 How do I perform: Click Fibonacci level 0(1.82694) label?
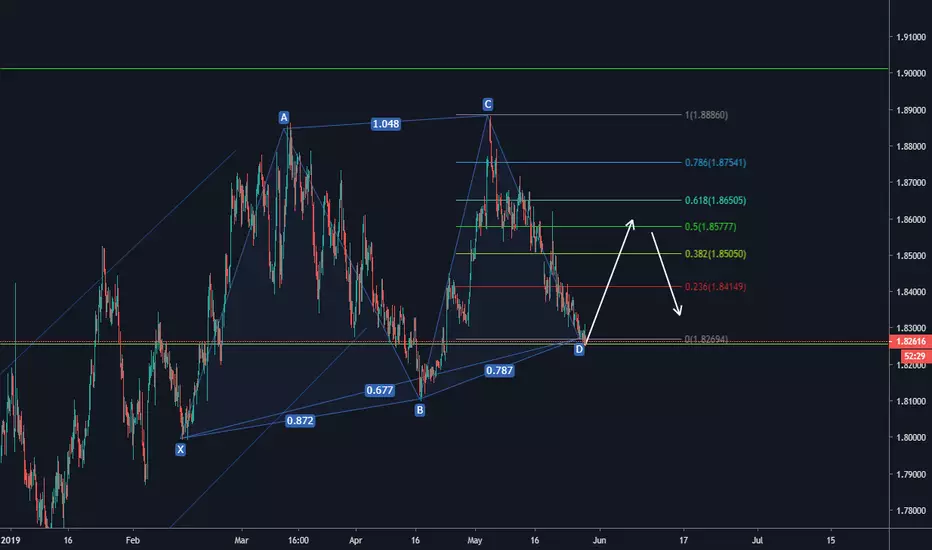tap(706, 340)
